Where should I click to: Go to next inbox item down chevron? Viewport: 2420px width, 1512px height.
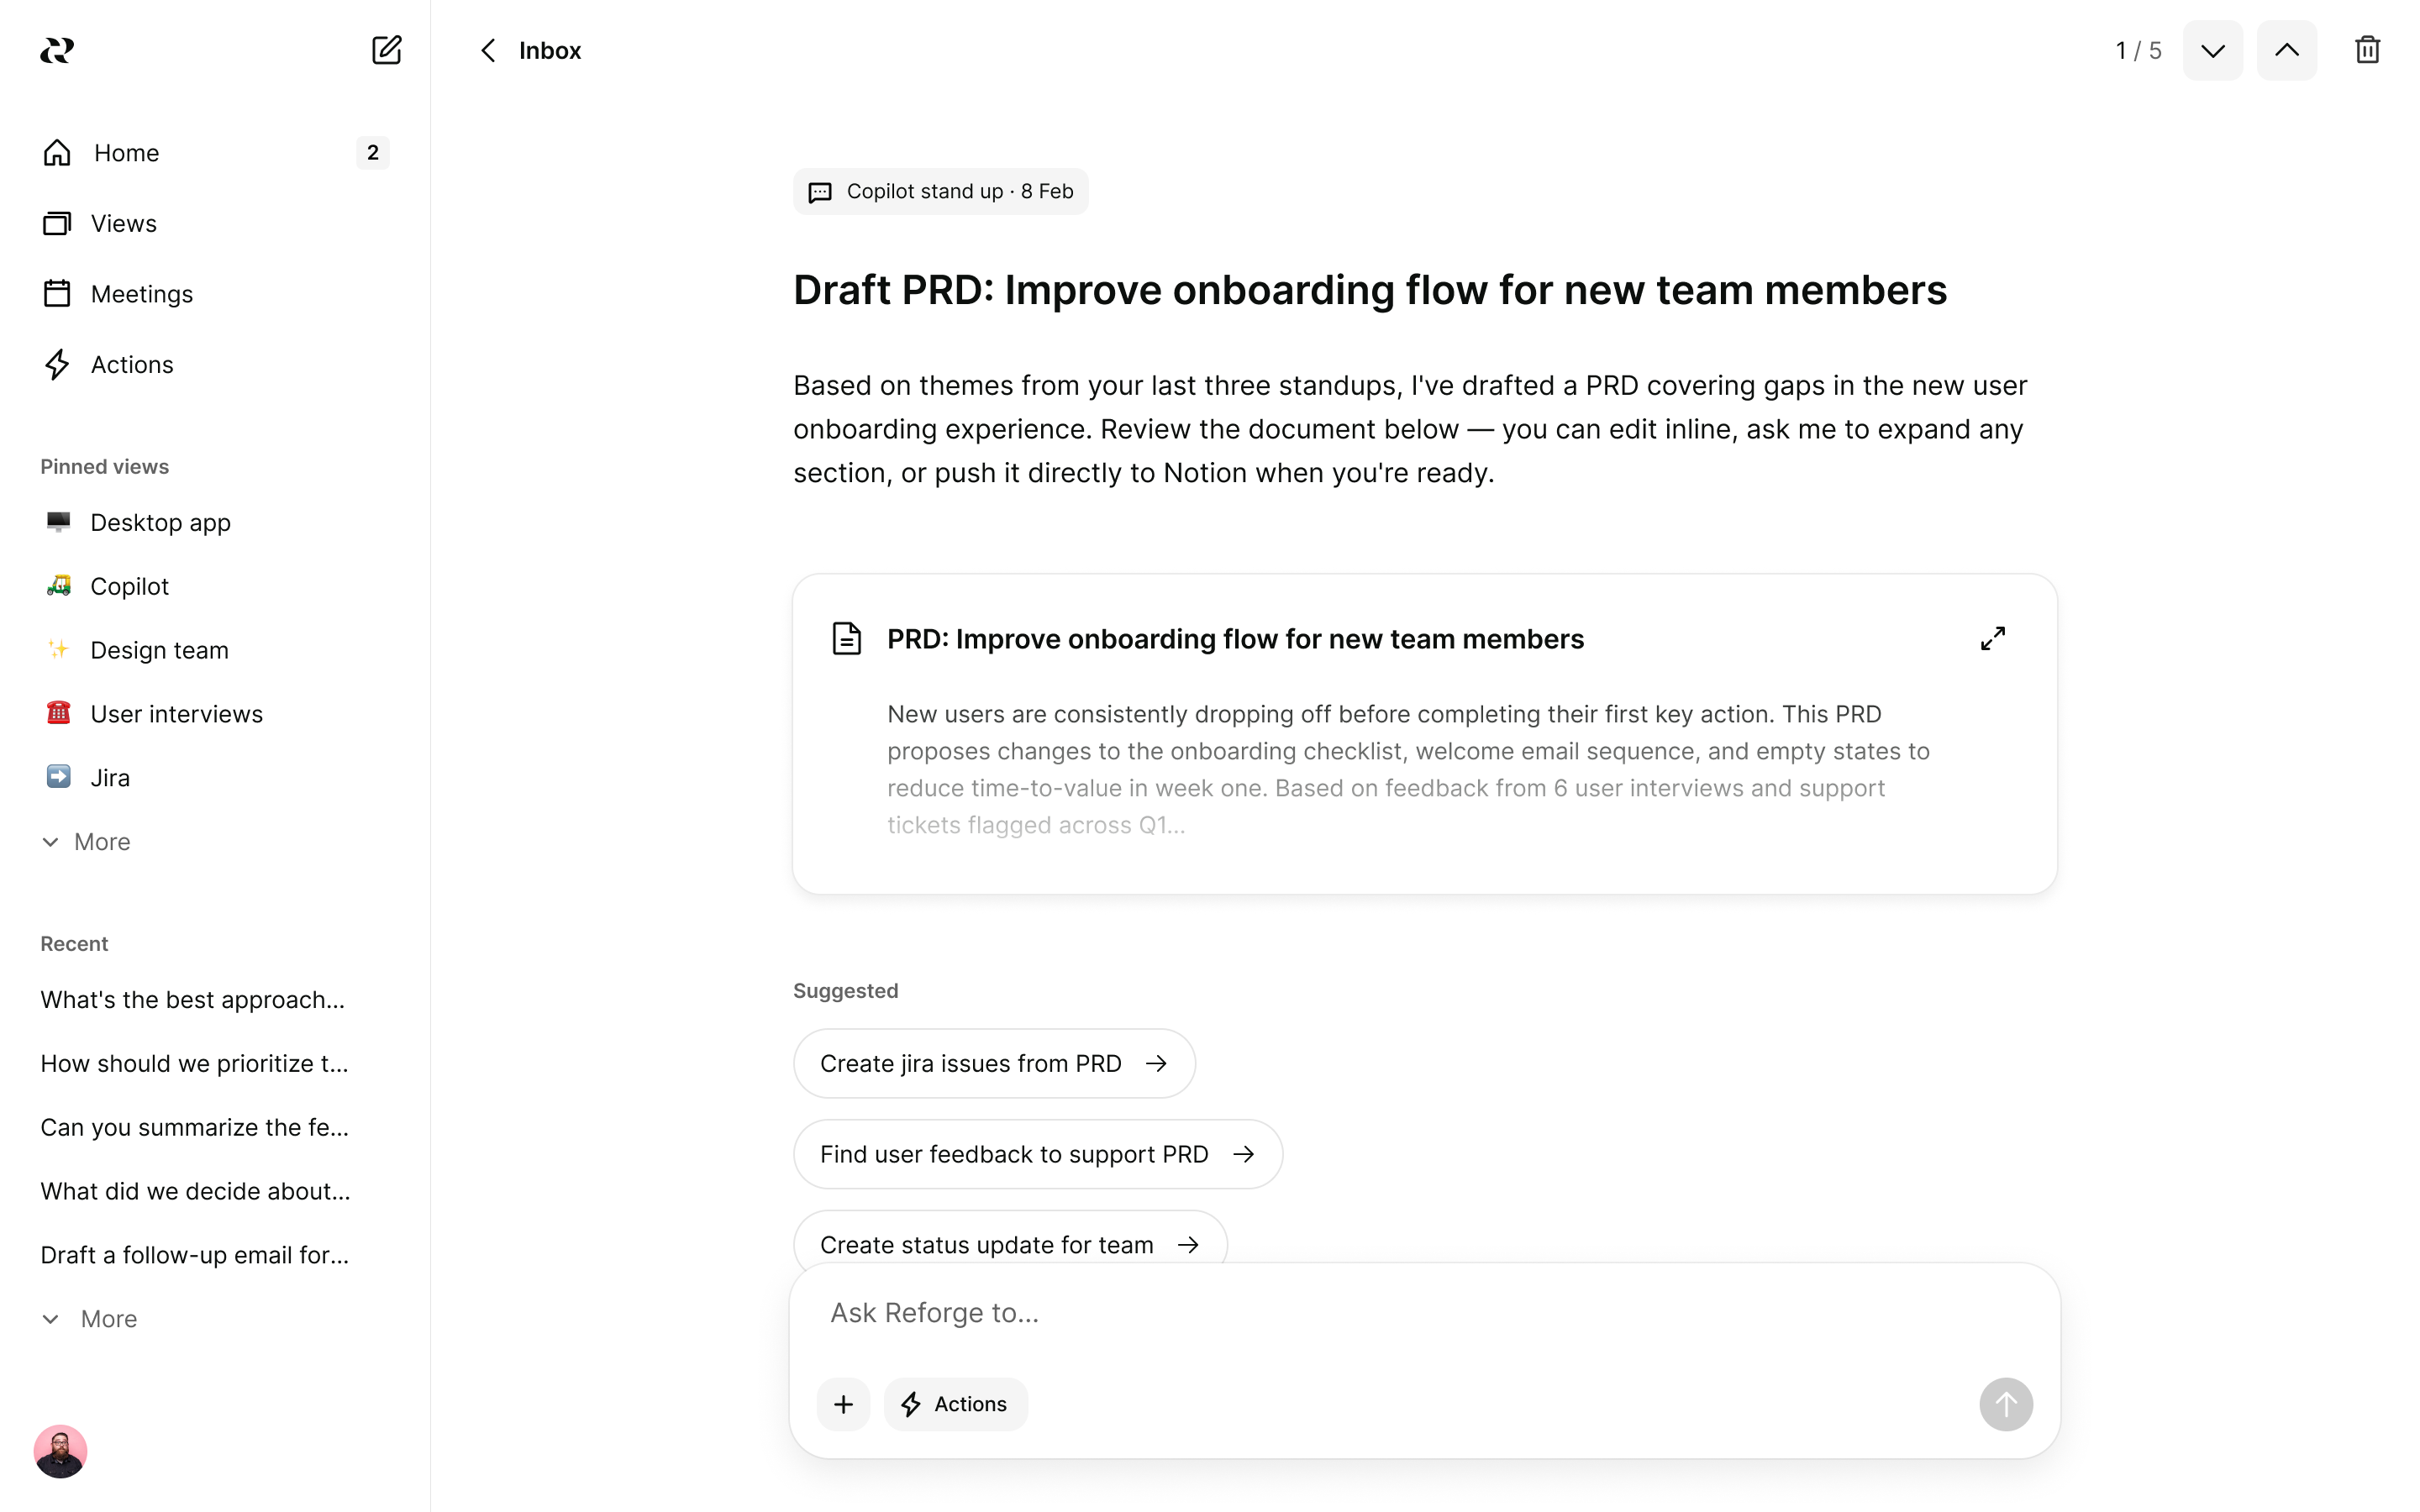pyautogui.click(x=2212, y=50)
